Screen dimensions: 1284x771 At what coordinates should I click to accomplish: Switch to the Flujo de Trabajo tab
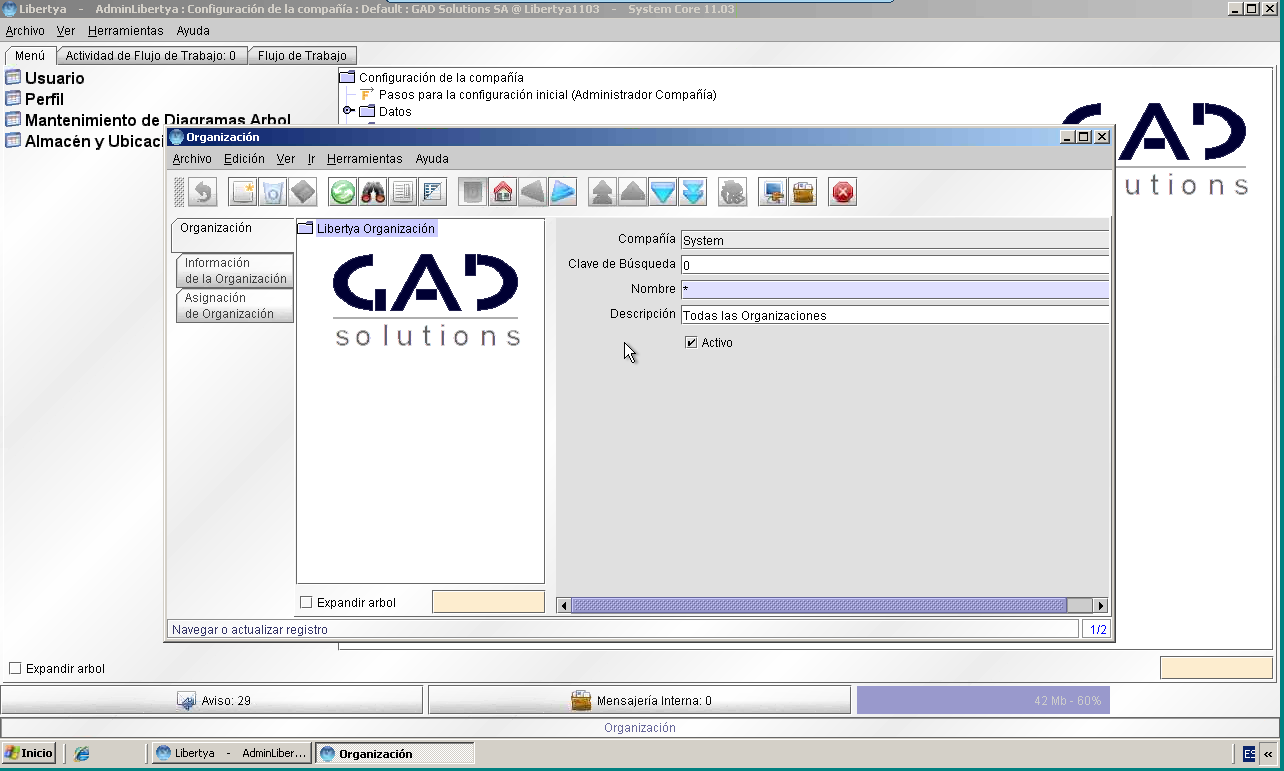pyautogui.click(x=302, y=56)
